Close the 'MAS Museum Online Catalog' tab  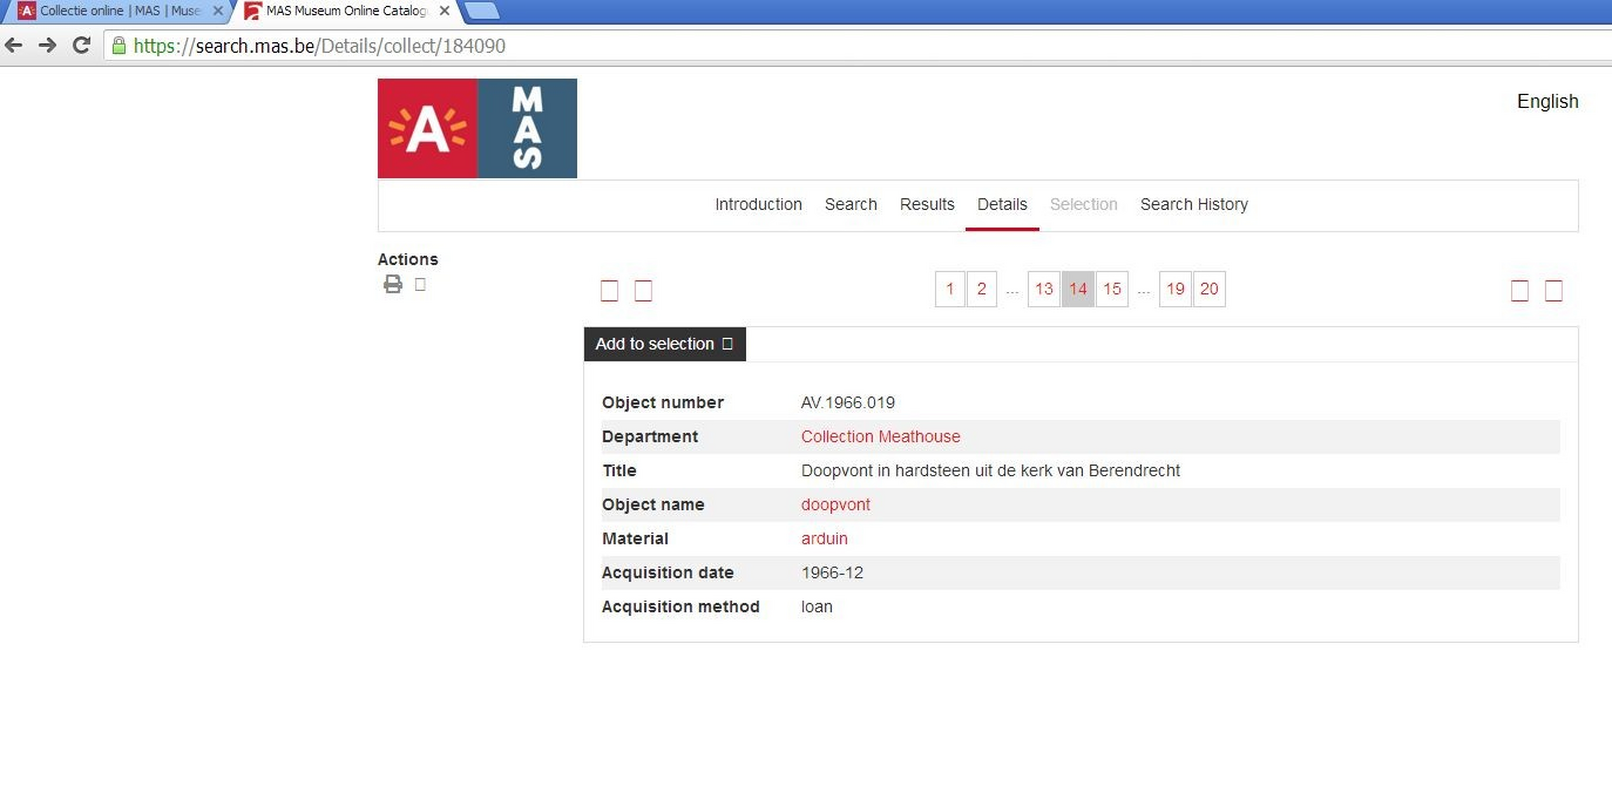click(x=444, y=11)
